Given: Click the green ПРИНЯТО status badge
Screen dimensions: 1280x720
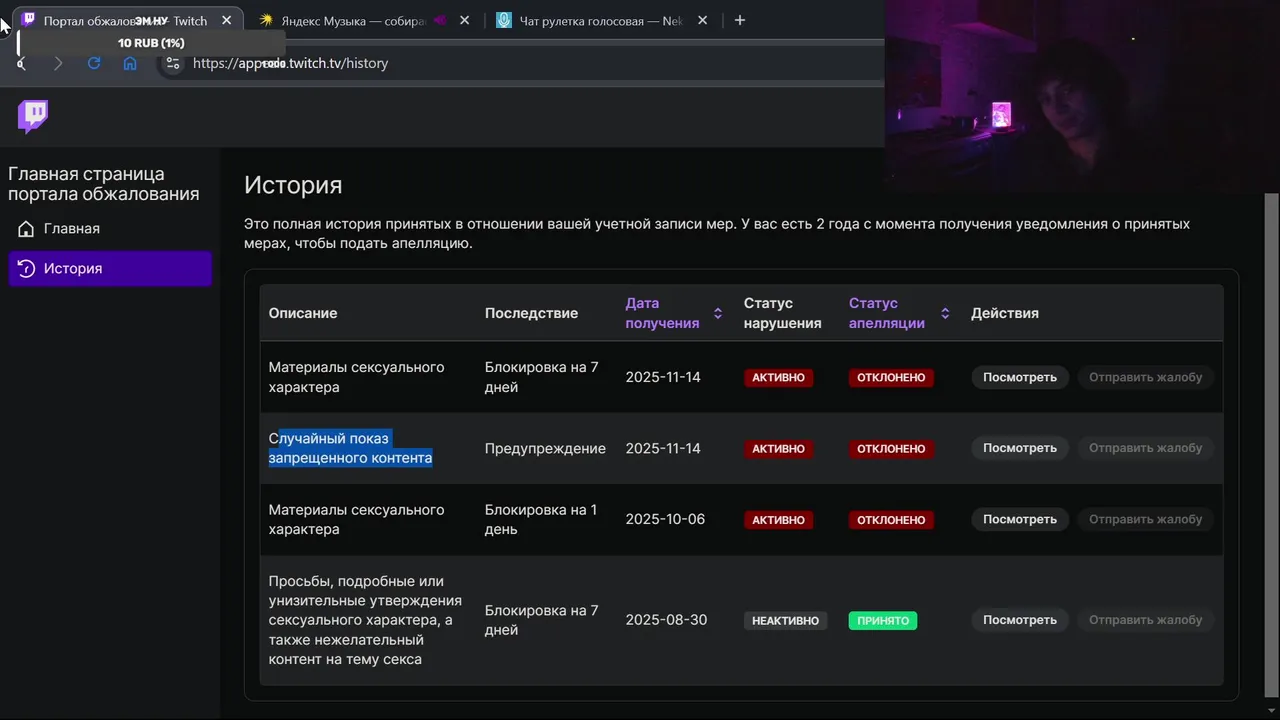Looking at the screenshot, I should [883, 621].
